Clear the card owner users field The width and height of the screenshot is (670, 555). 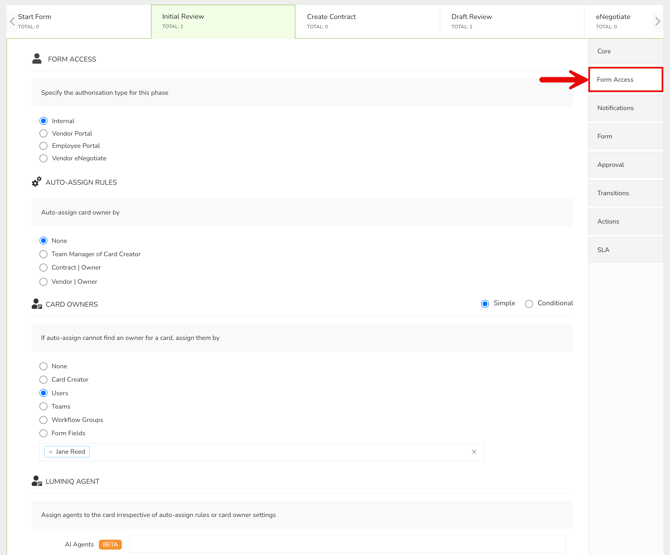tap(474, 452)
